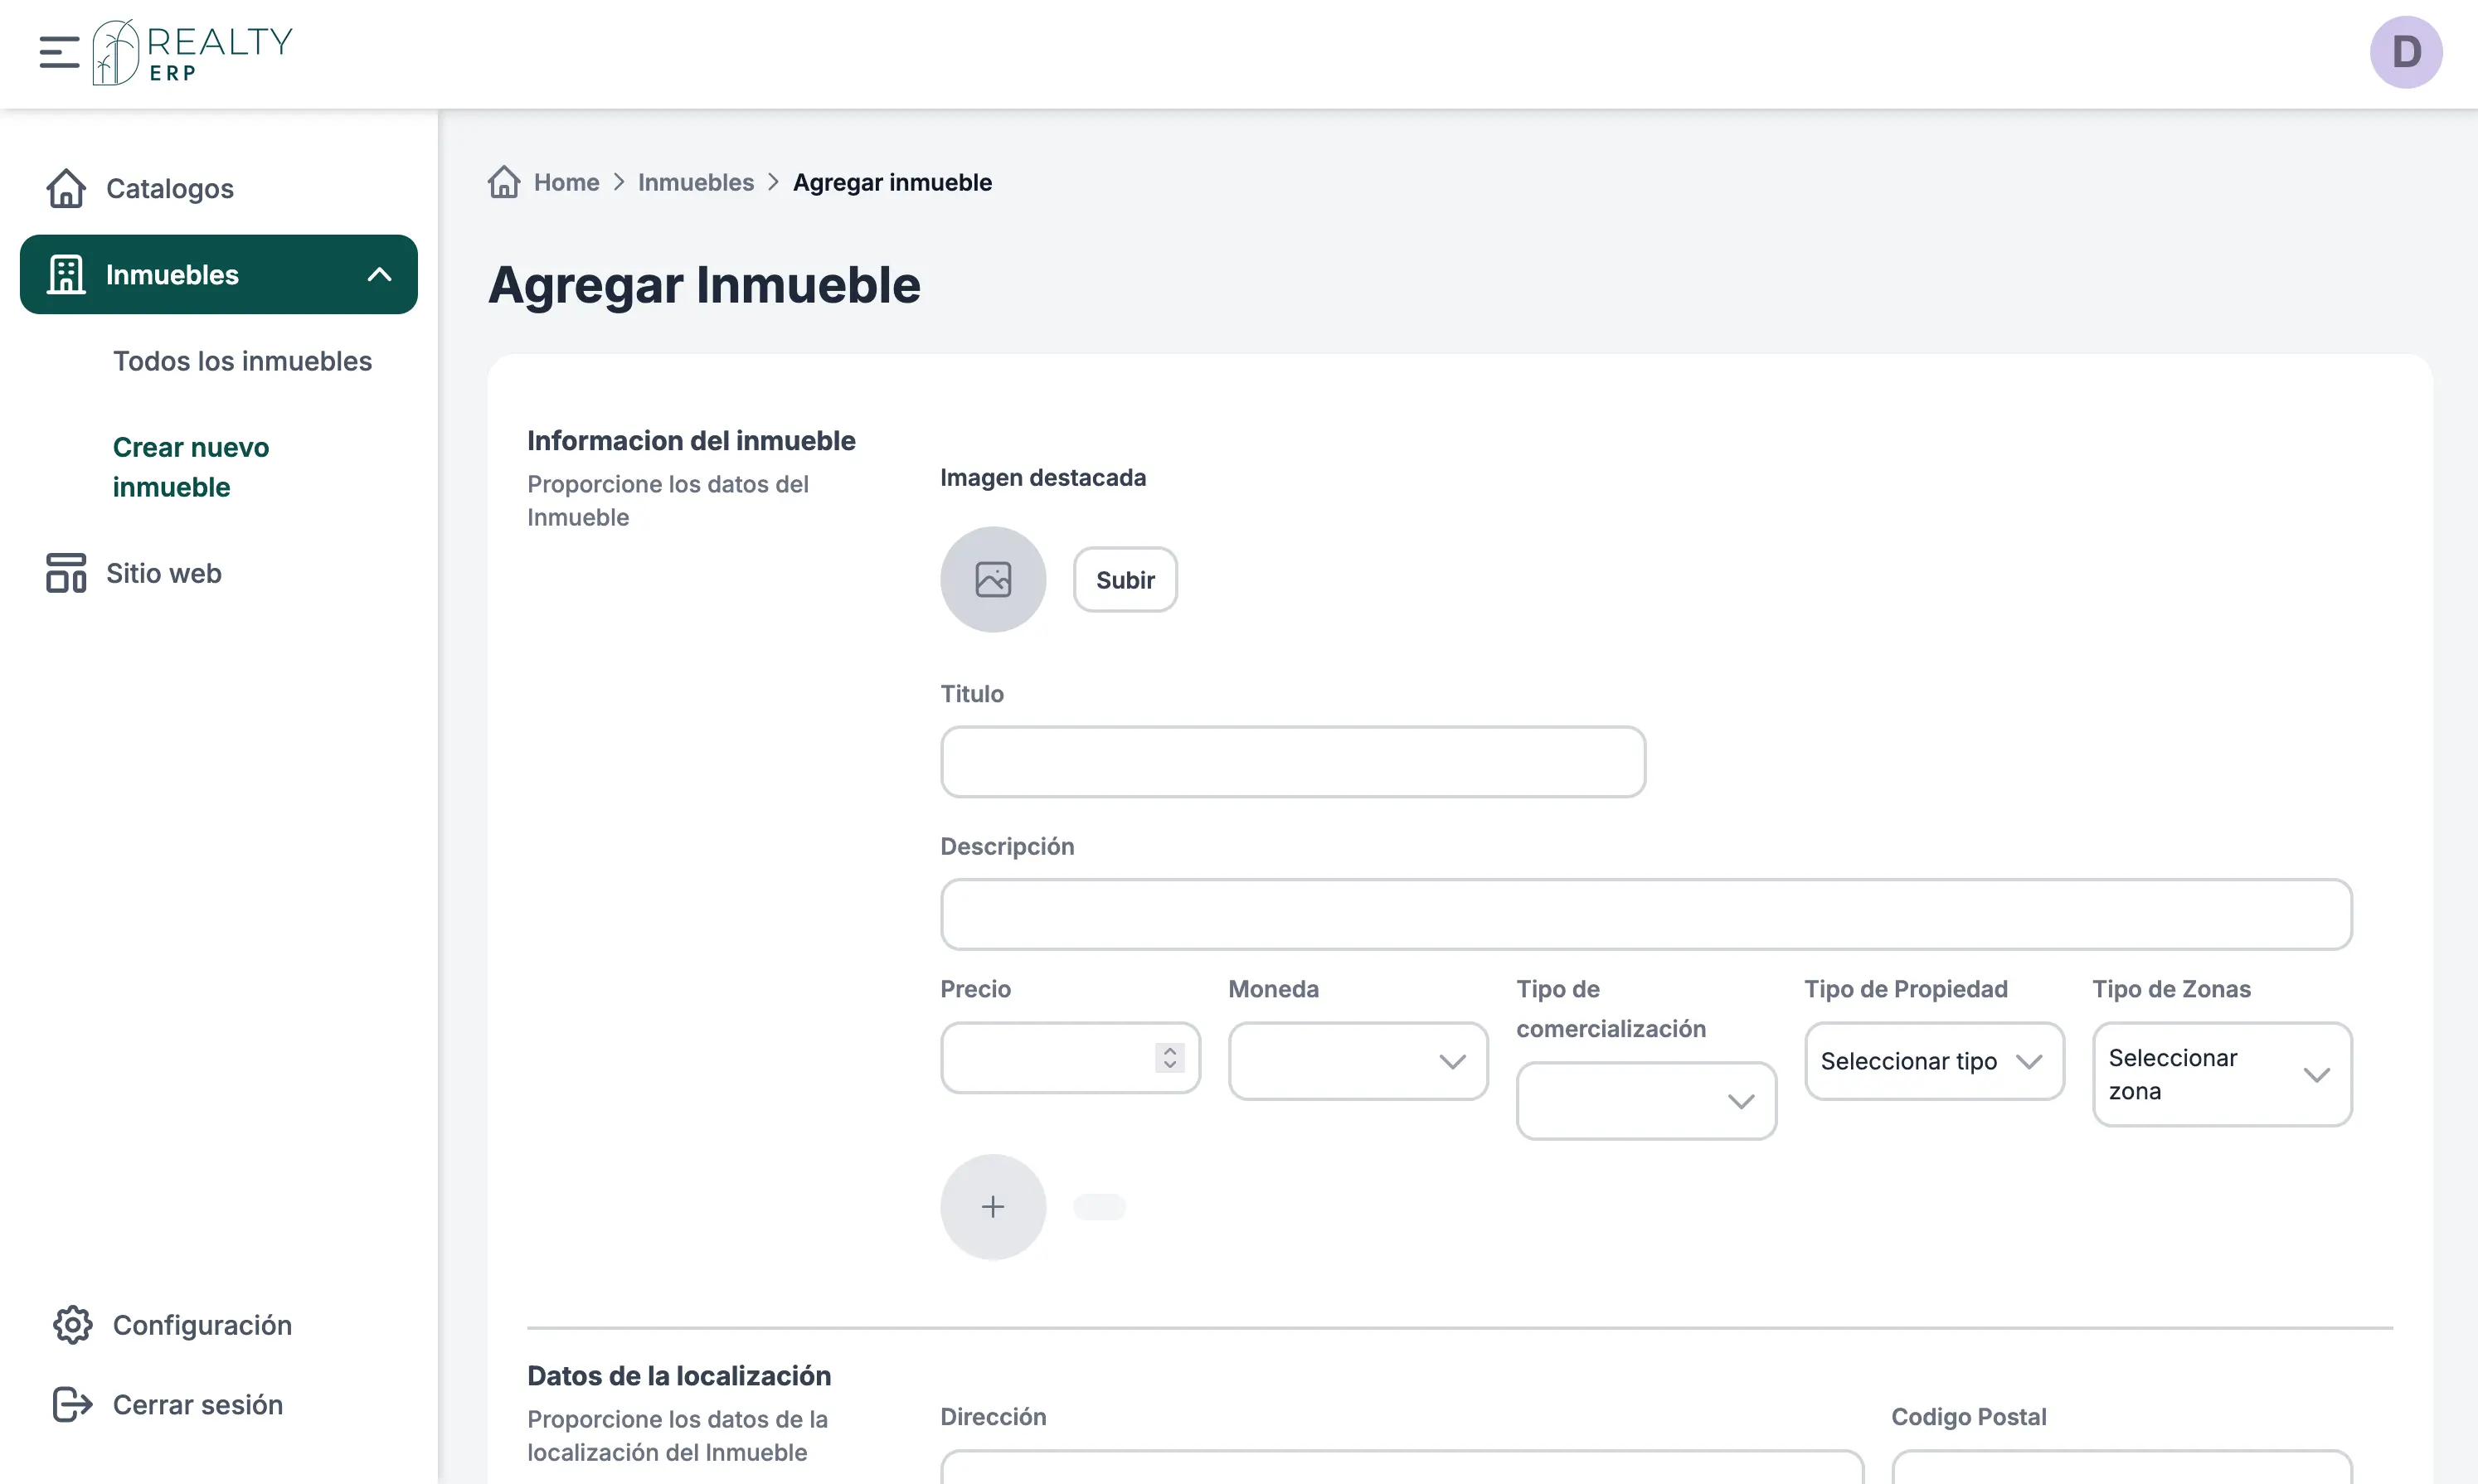Click the Precio number stepper arrows

coord(1169,1058)
